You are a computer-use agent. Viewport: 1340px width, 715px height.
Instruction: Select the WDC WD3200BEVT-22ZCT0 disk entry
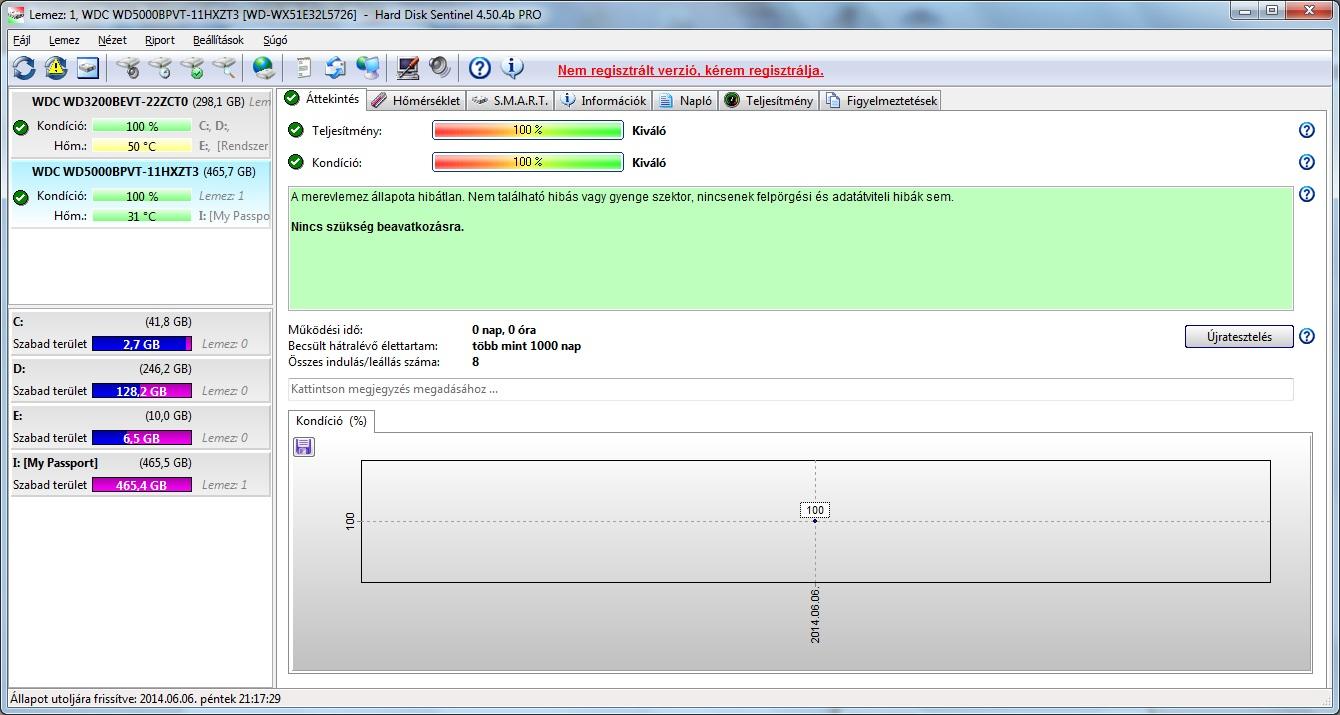pos(141,124)
